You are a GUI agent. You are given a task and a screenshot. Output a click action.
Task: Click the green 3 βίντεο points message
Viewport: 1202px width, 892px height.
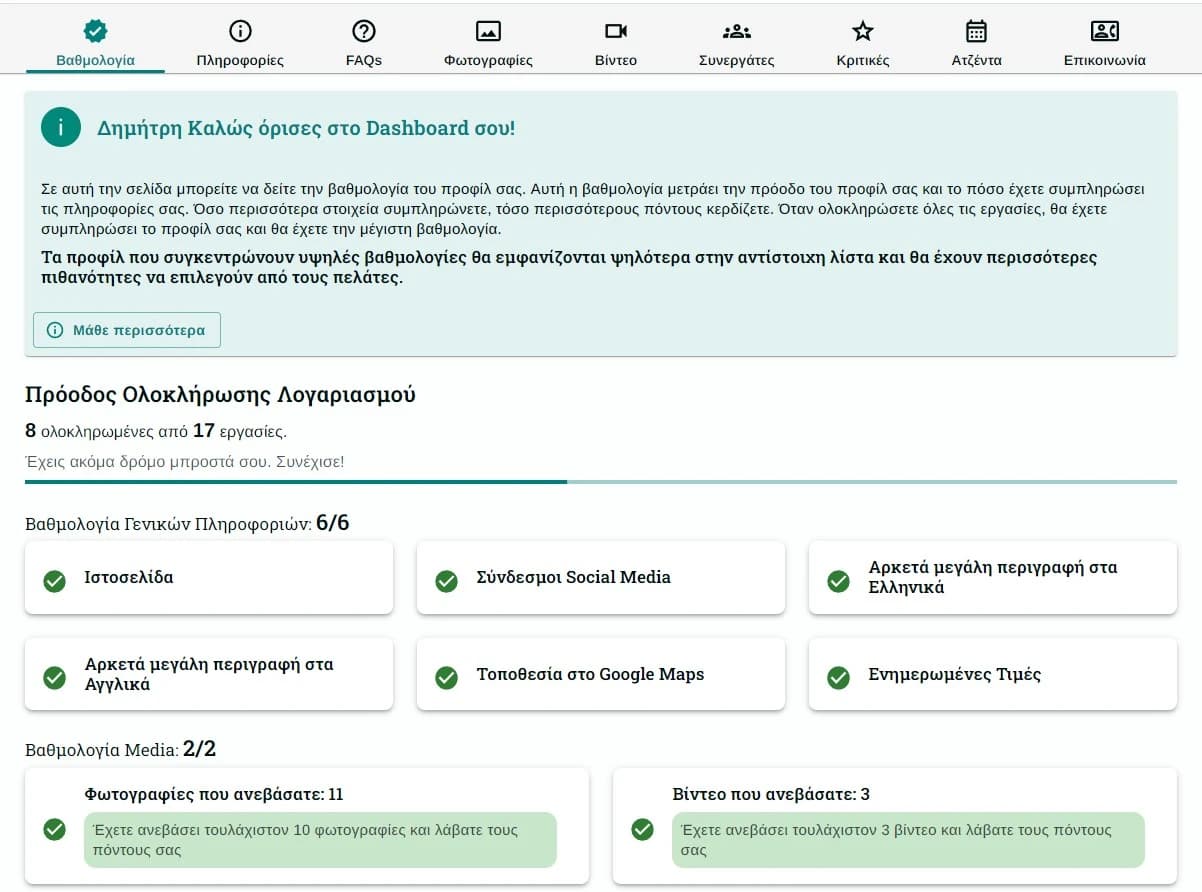click(x=909, y=840)
